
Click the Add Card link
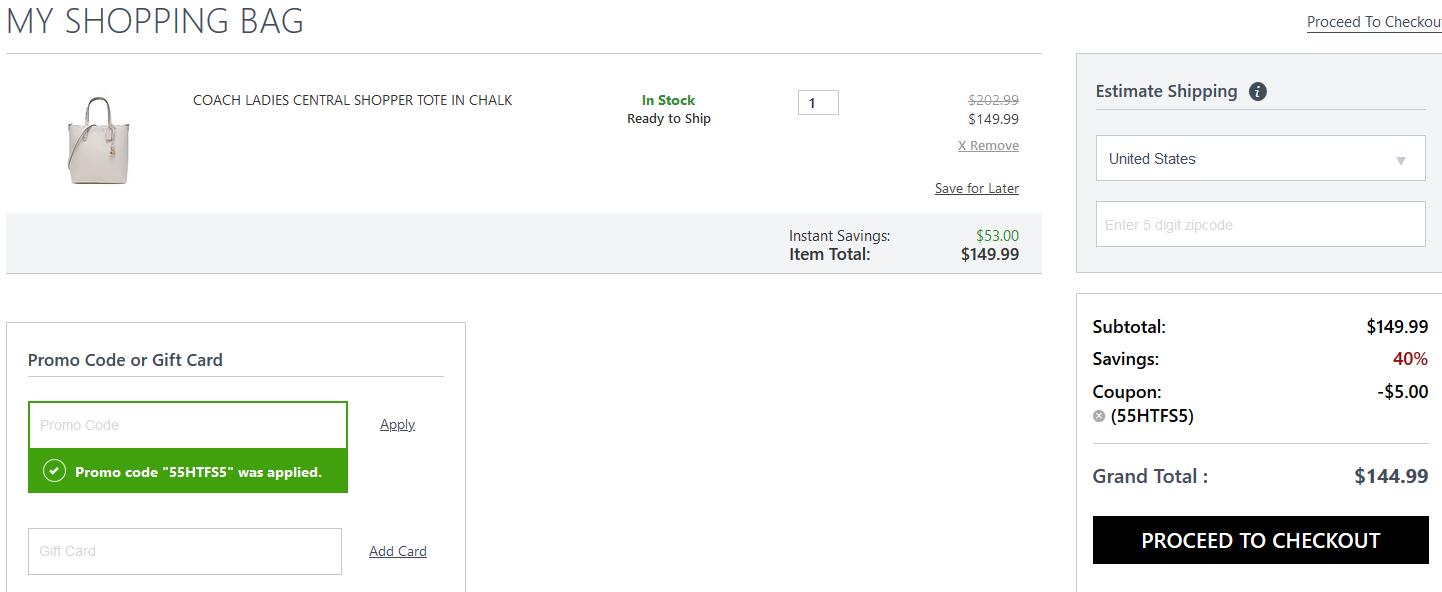pyautogui.click(x=398, y=551)
